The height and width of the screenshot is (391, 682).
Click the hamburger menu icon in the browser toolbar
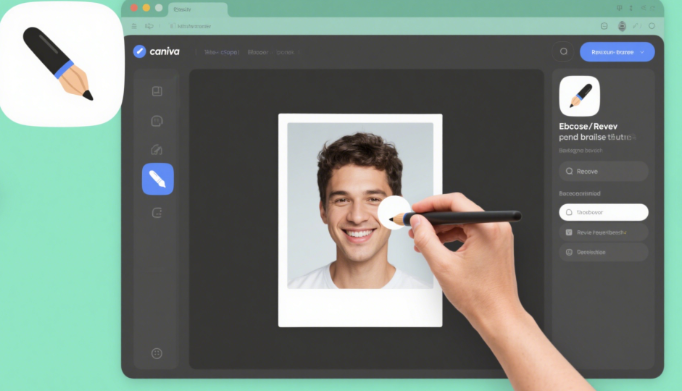tap(134, 26)
